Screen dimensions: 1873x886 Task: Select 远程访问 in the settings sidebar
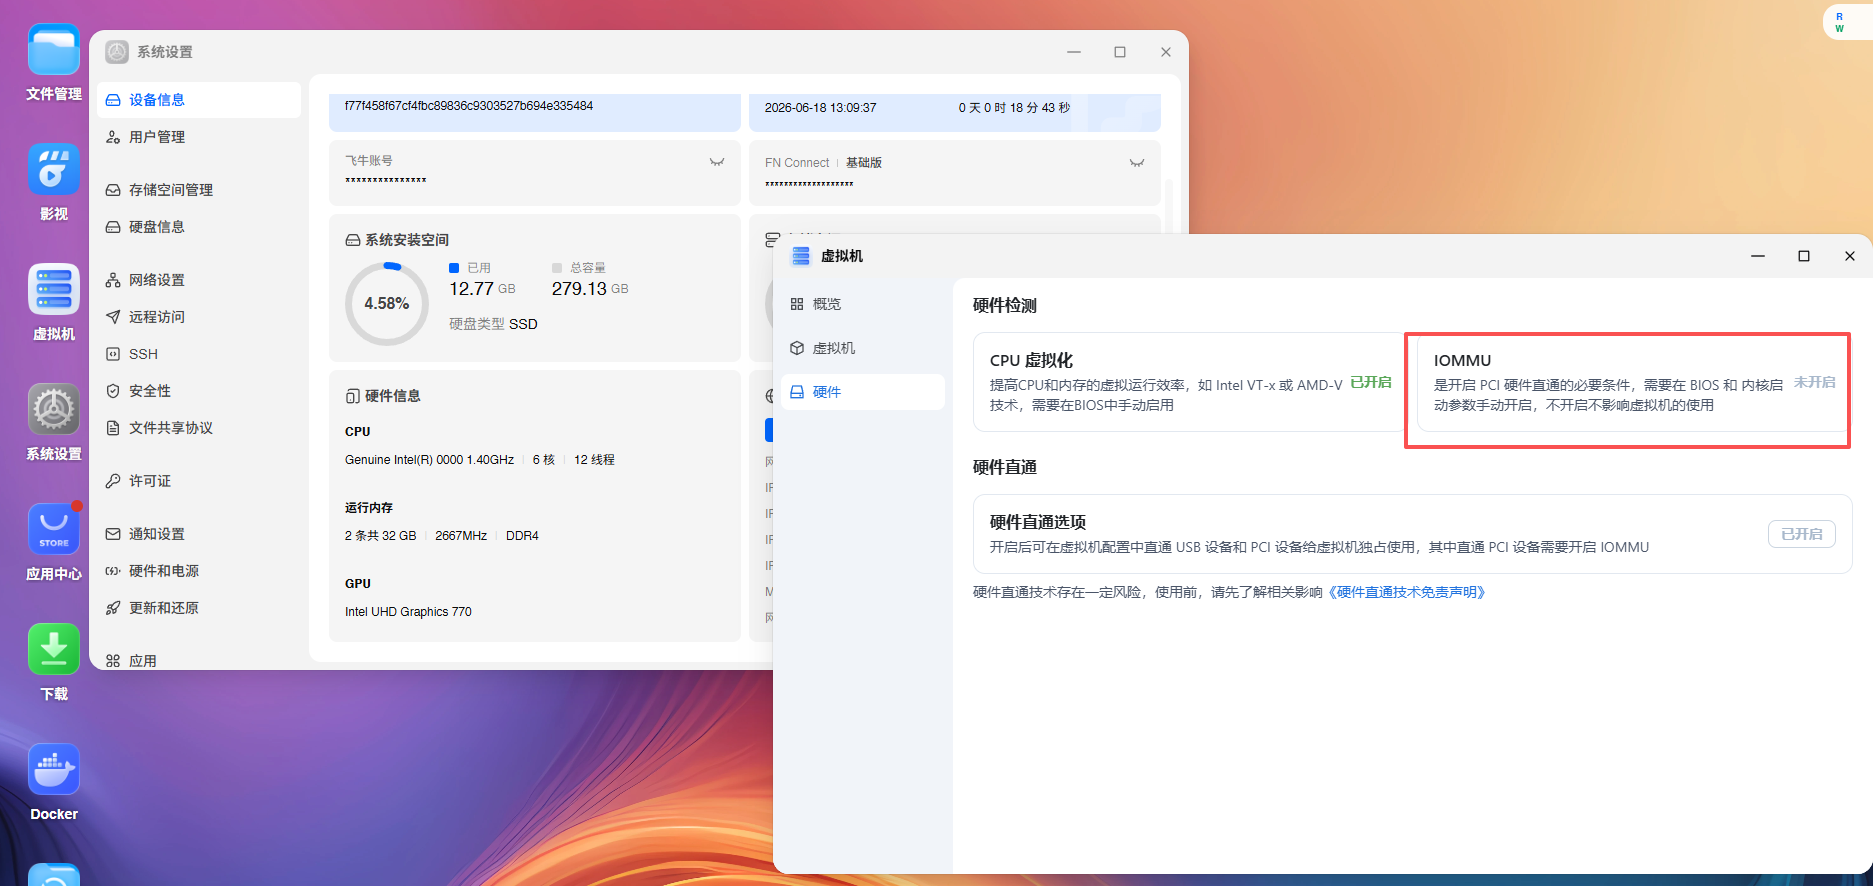click(199, 317)
